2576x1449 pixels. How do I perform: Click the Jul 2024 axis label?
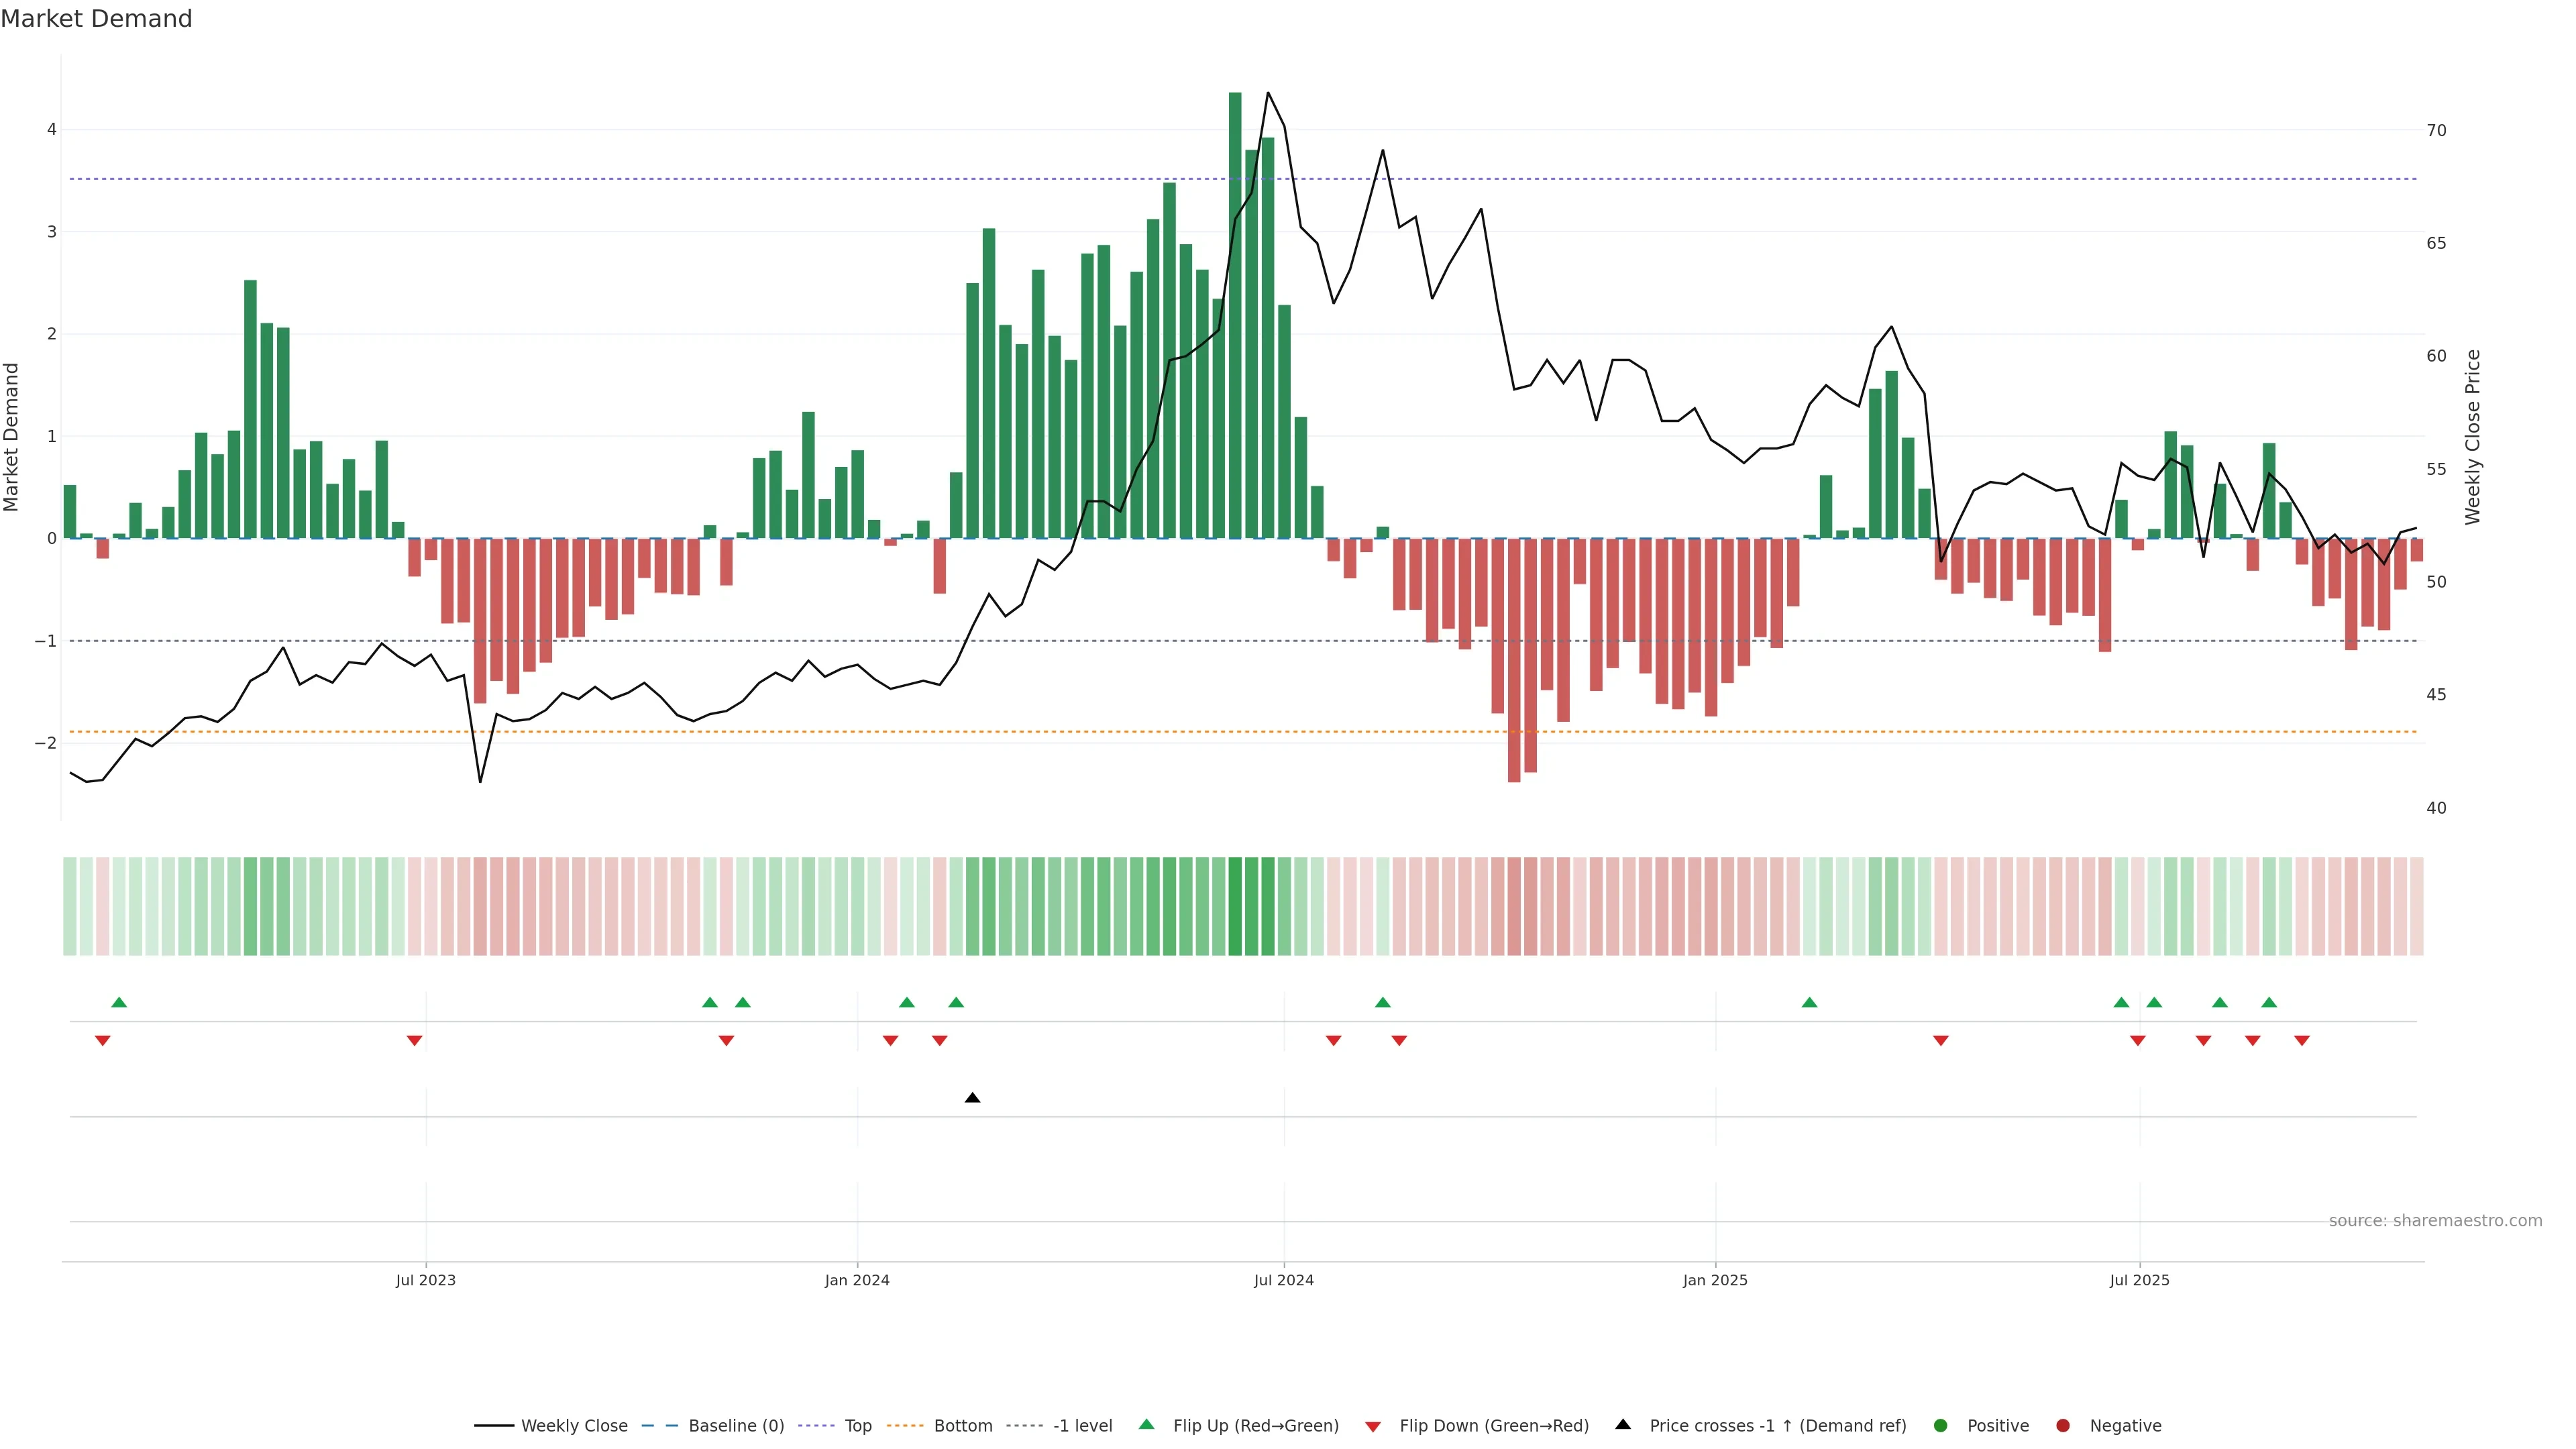click(x=1283, y=1280)
